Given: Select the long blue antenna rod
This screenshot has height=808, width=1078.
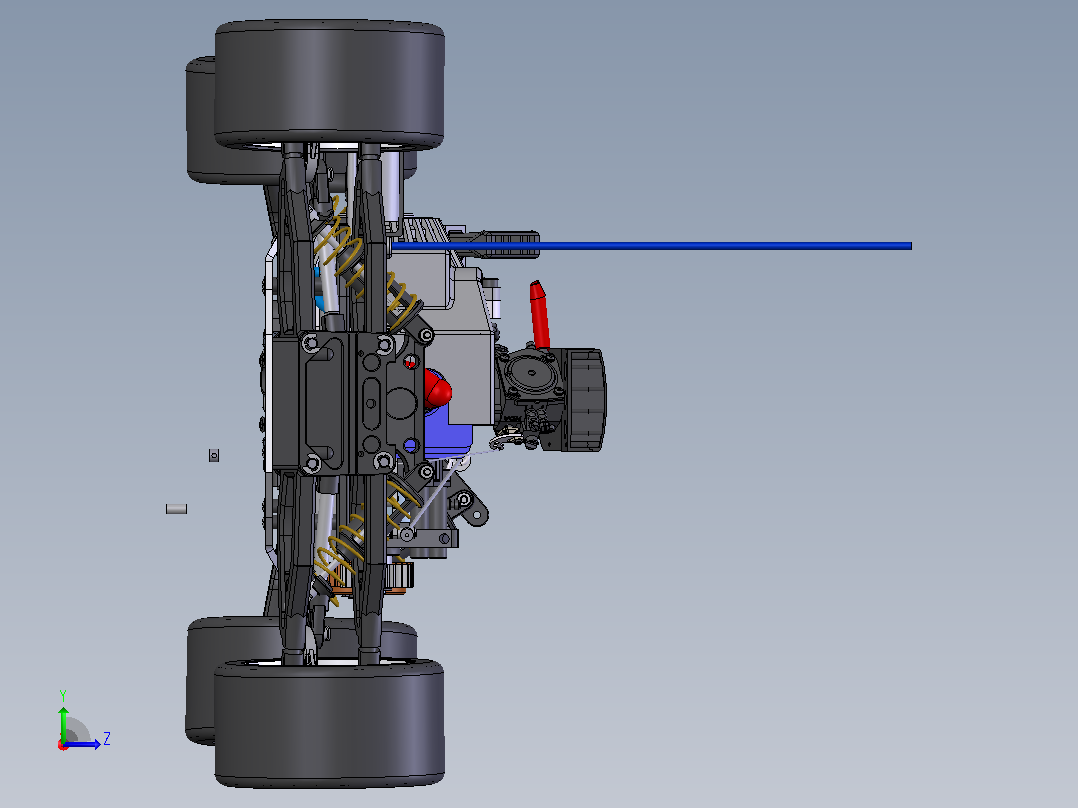Looking at the screenshot, I should tap(651, 245).
